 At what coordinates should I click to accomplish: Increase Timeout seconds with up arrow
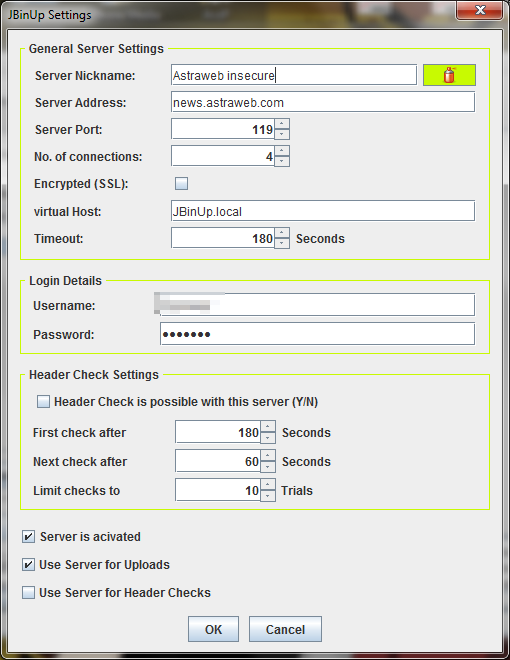[282, 233]
